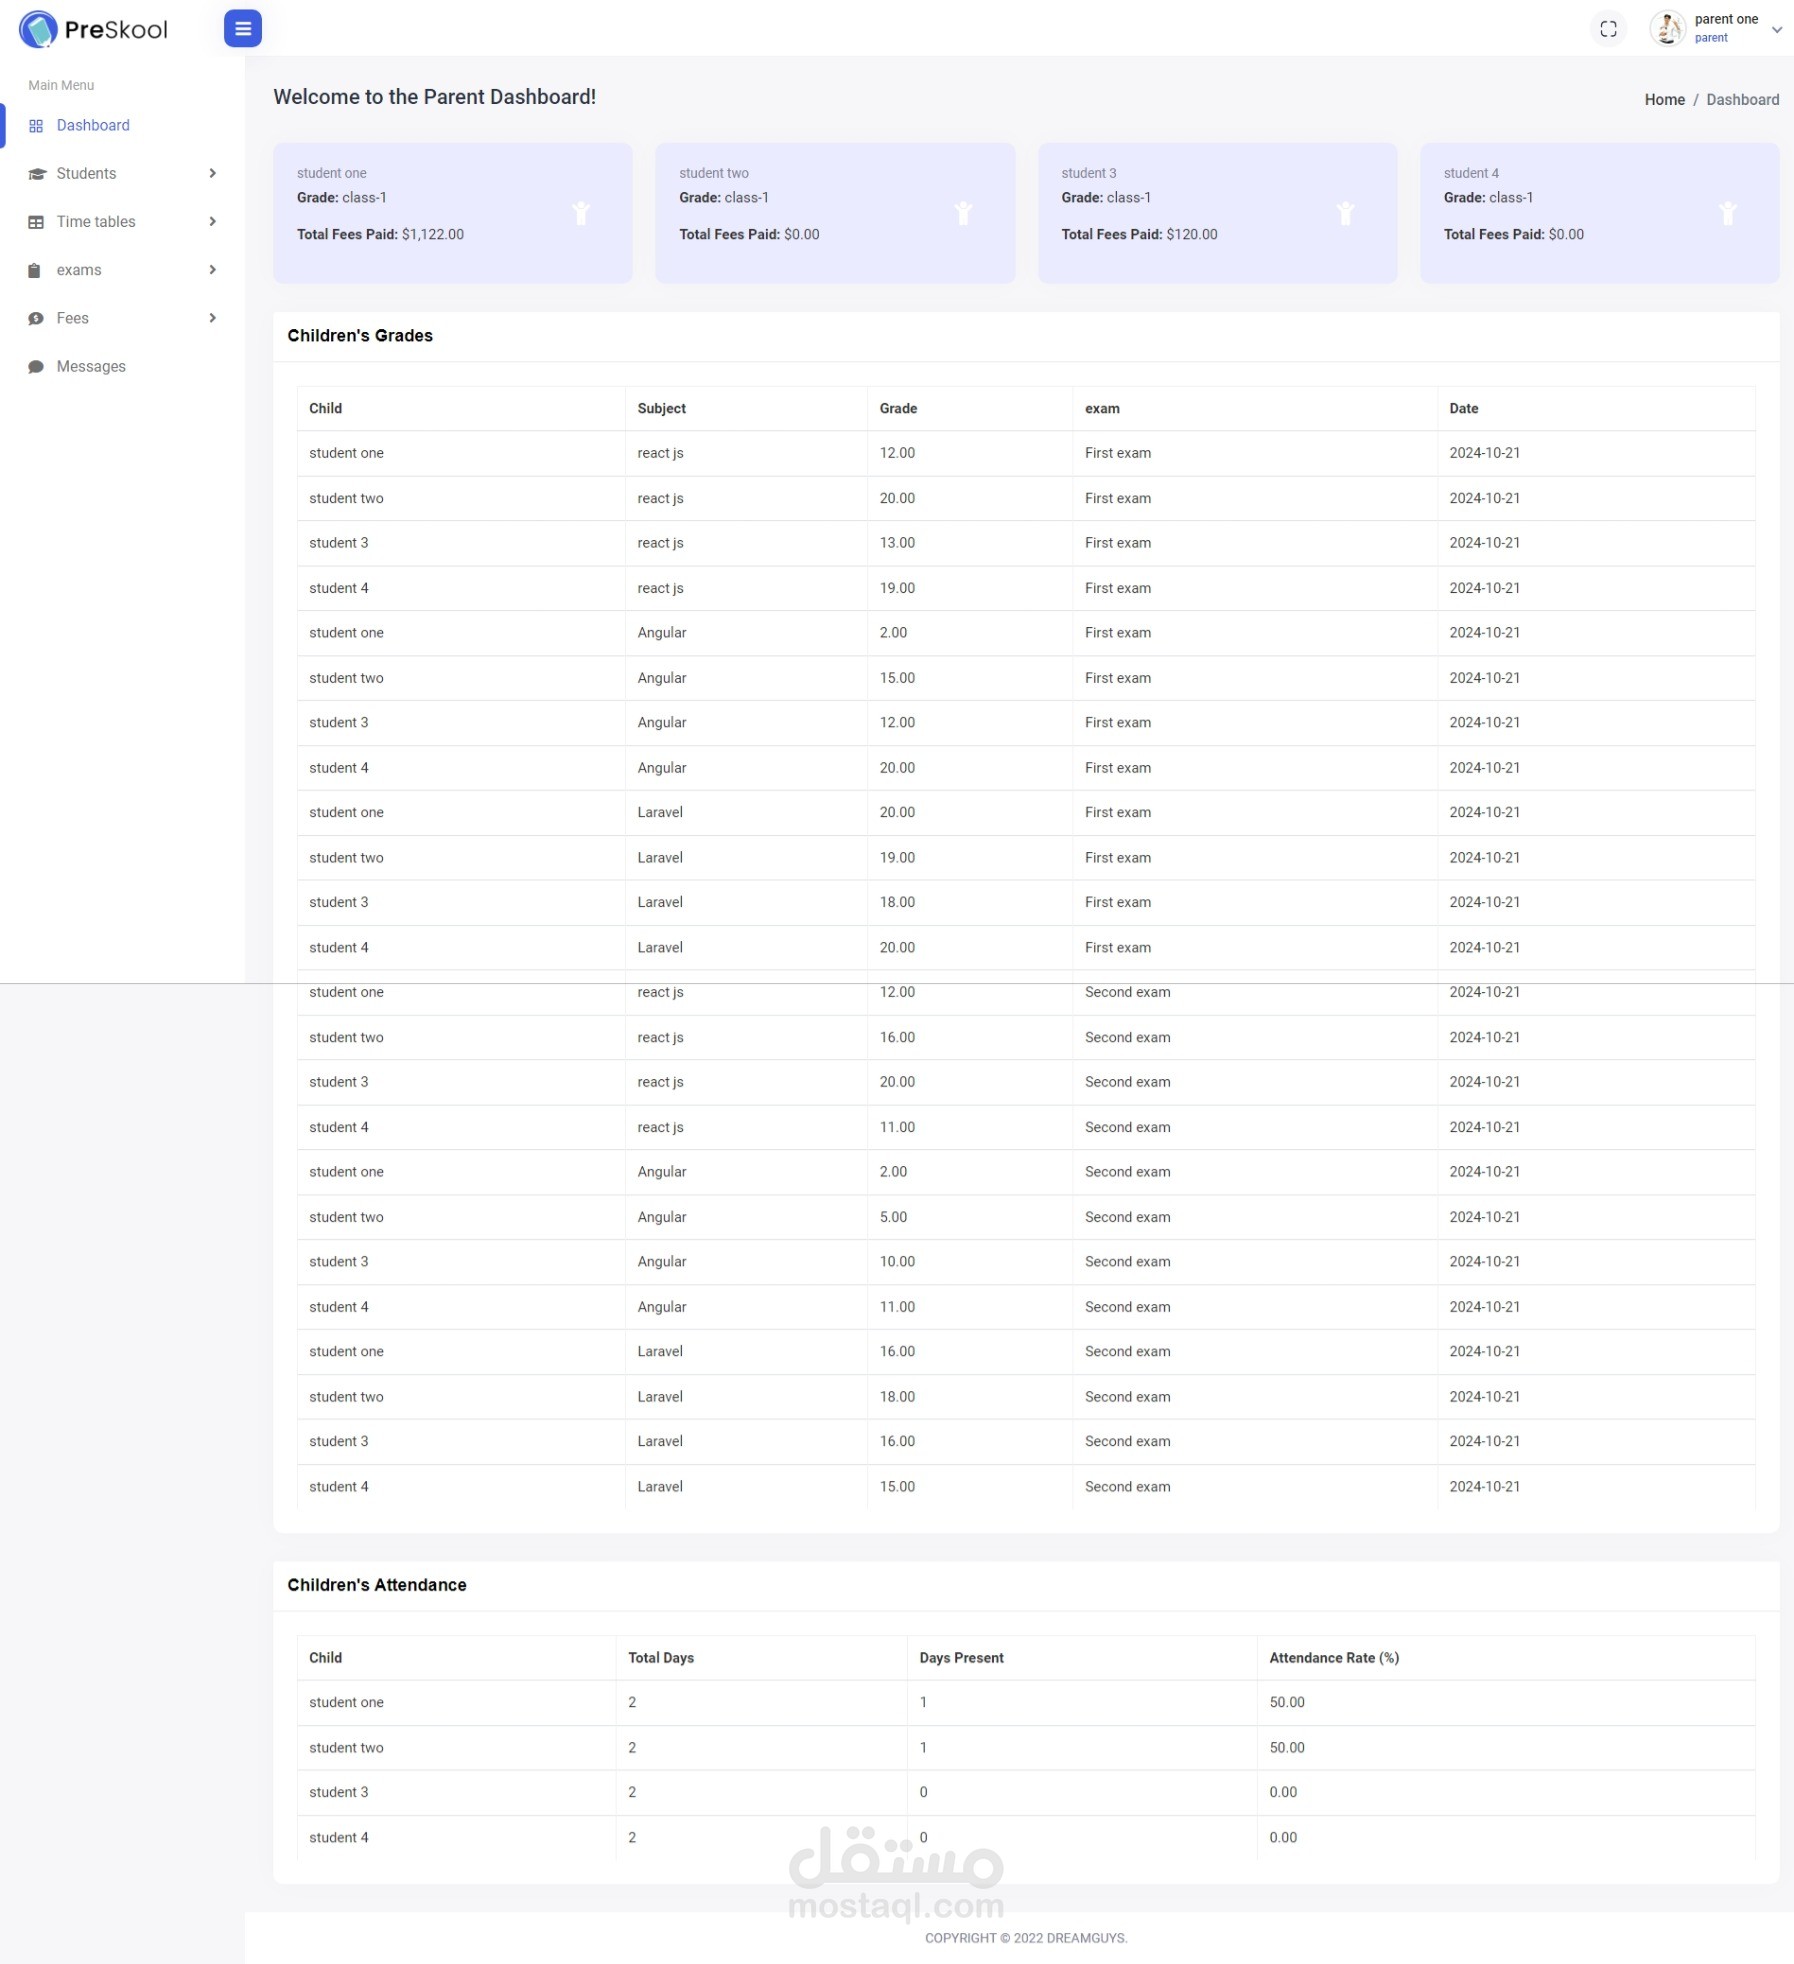Click the student one summary card
The width and height of the screenshot is (1794, 1964).
coord(452,213)
